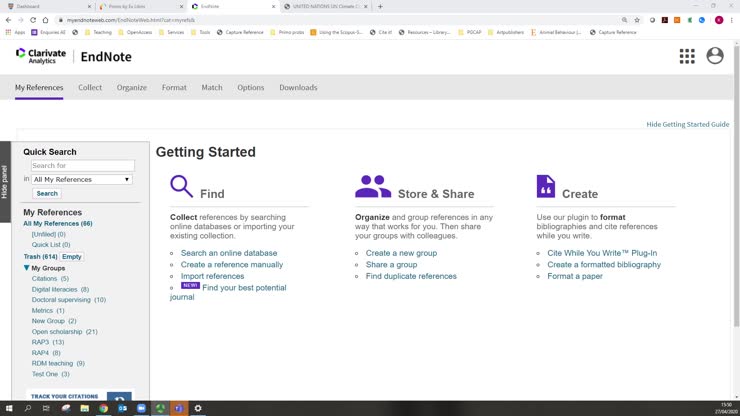
Task: Open Zoom from the taskbar
Action: [x=141, y=408]
